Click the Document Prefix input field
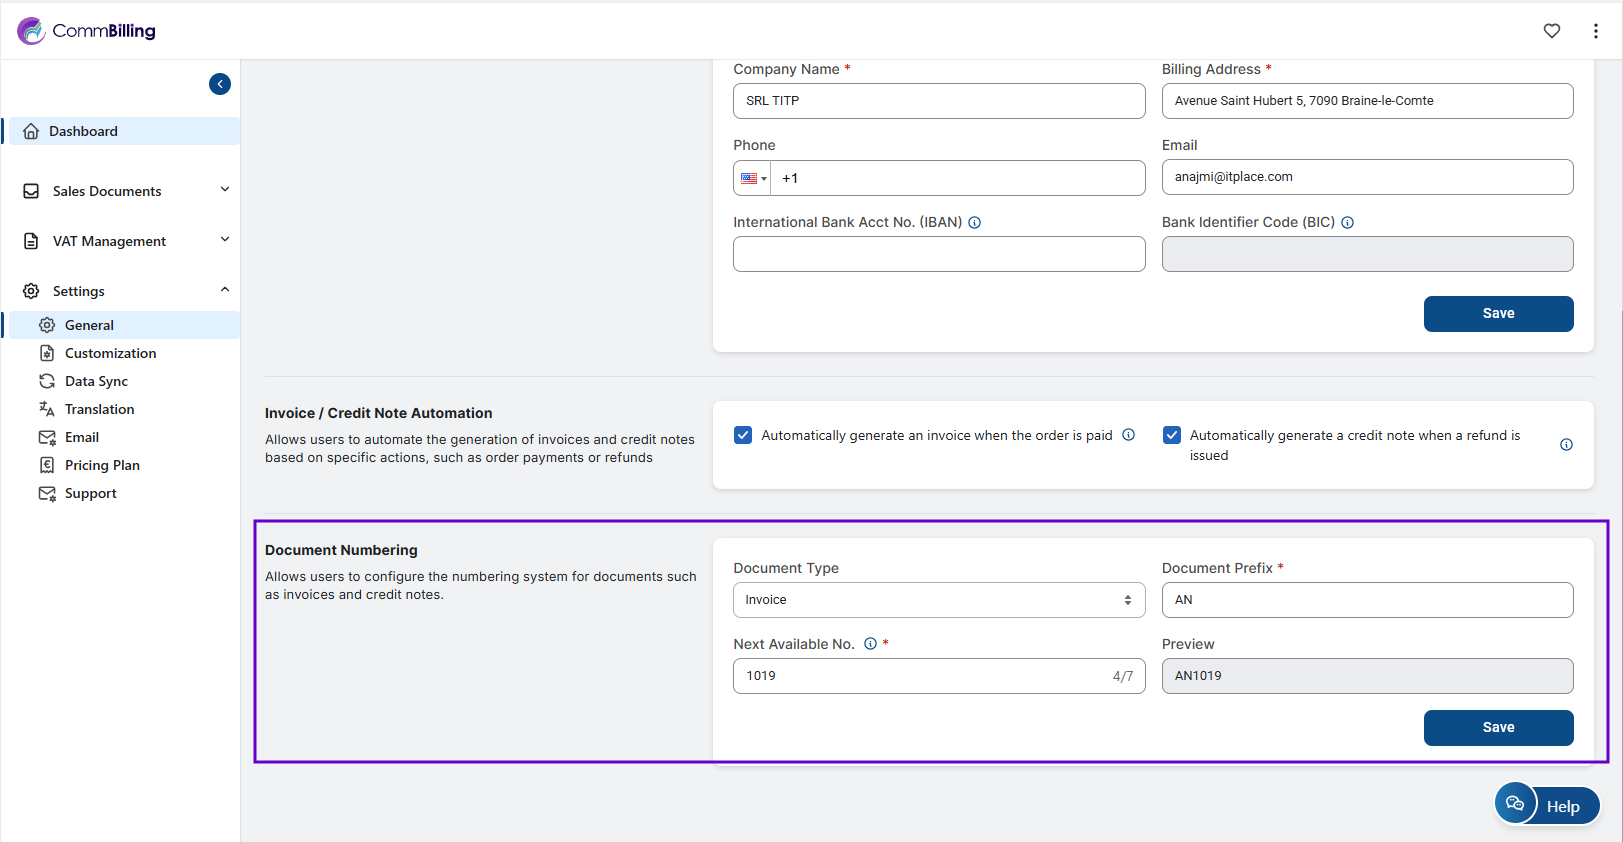The height and width of the screenshot is (842, 1623). click(x=1366, y=600)
